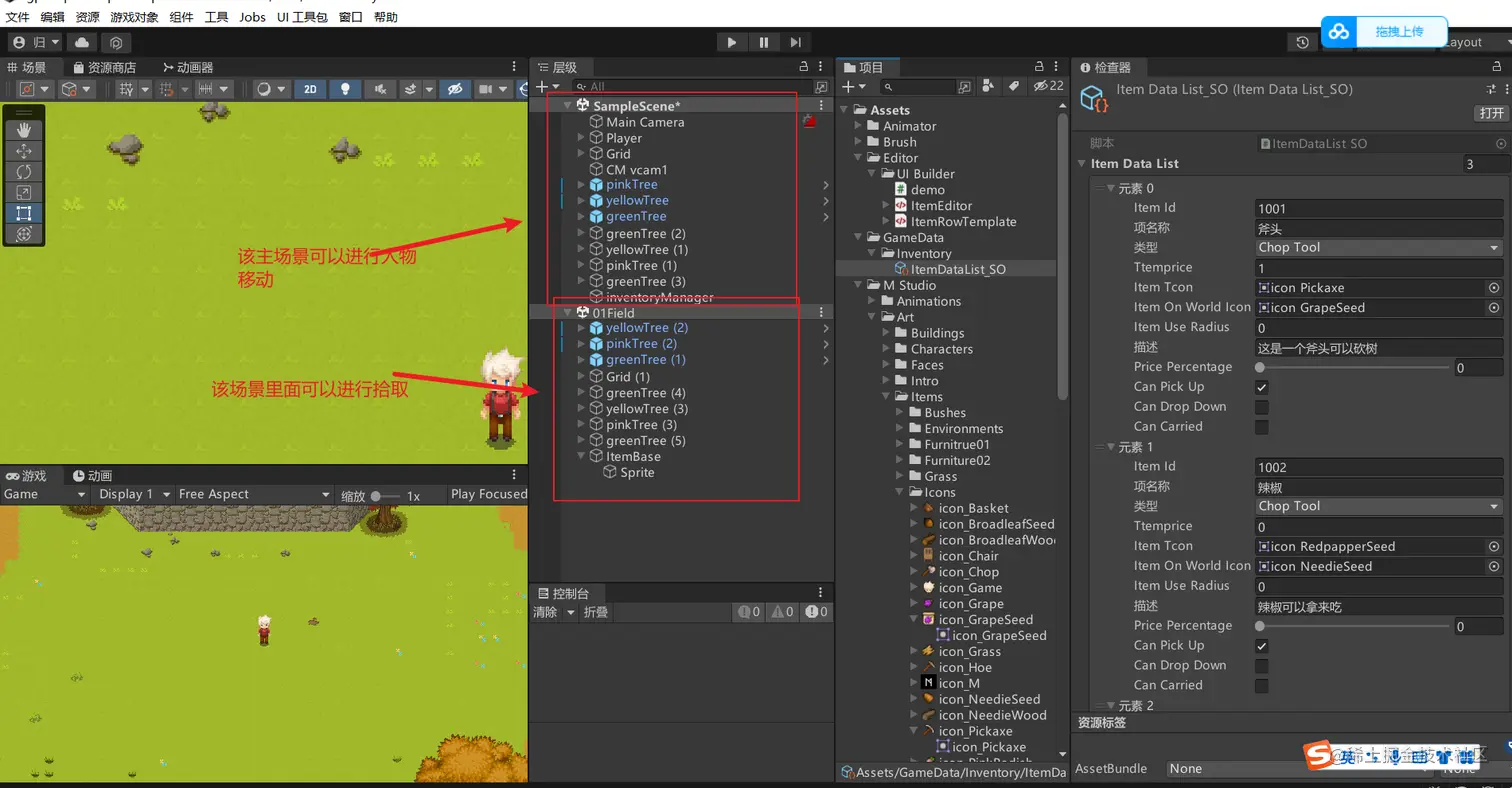Uncheck Can Pick Up for element 0
Image resolution: width=1512 pixels, height=788 pixels.
coord(1262,387)
